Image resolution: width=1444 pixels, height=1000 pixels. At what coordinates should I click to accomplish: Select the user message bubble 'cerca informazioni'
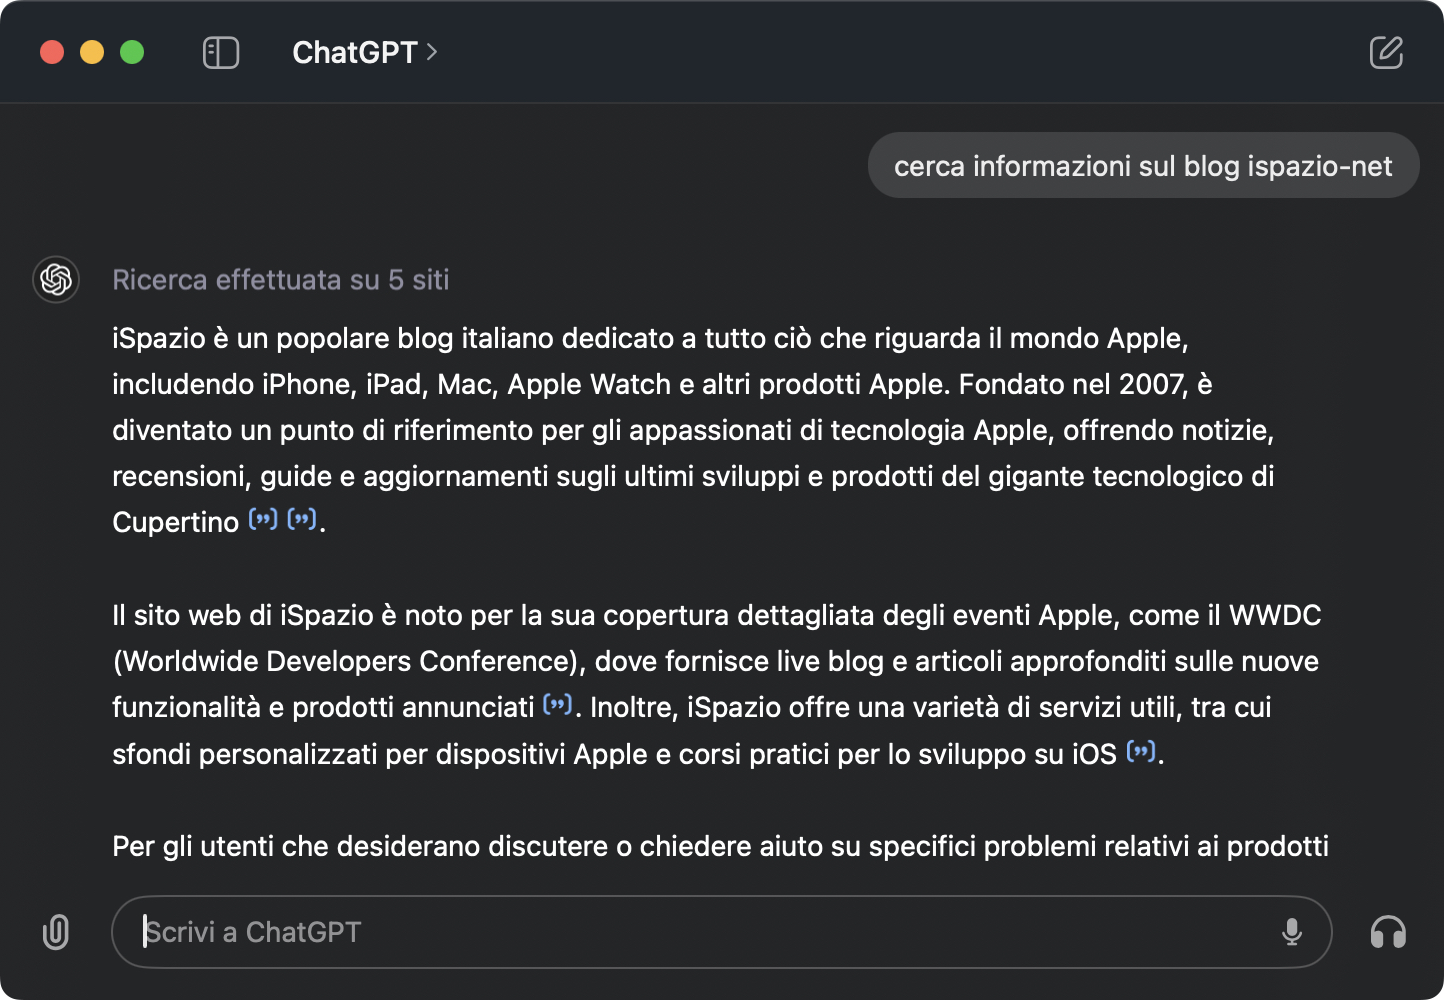pyautogui.click(x=1143, y=165)
